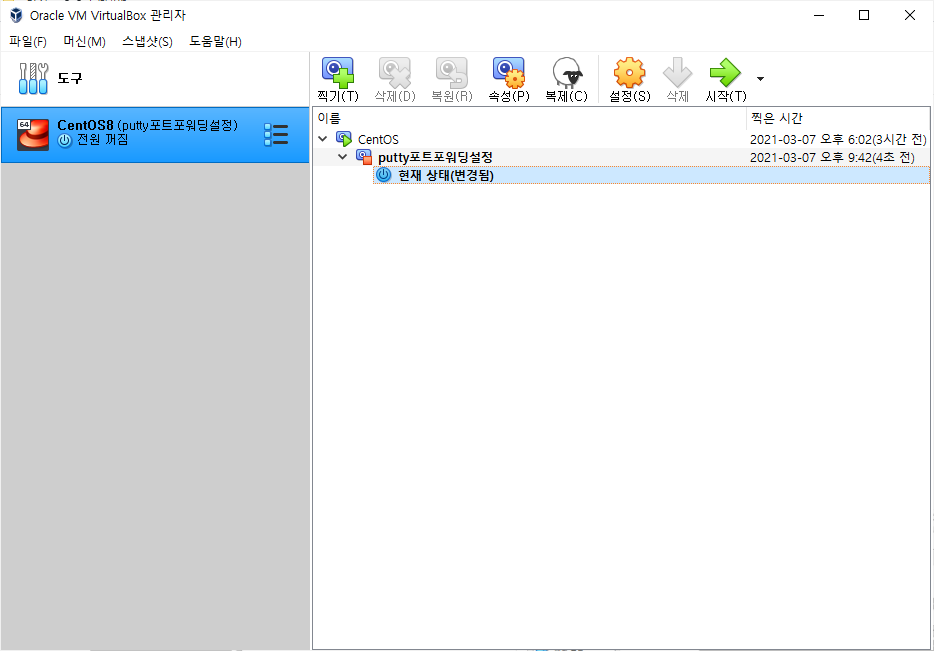
Task: Click the 오후 6:02 snapshot timestamp
Action: [838, 139]
